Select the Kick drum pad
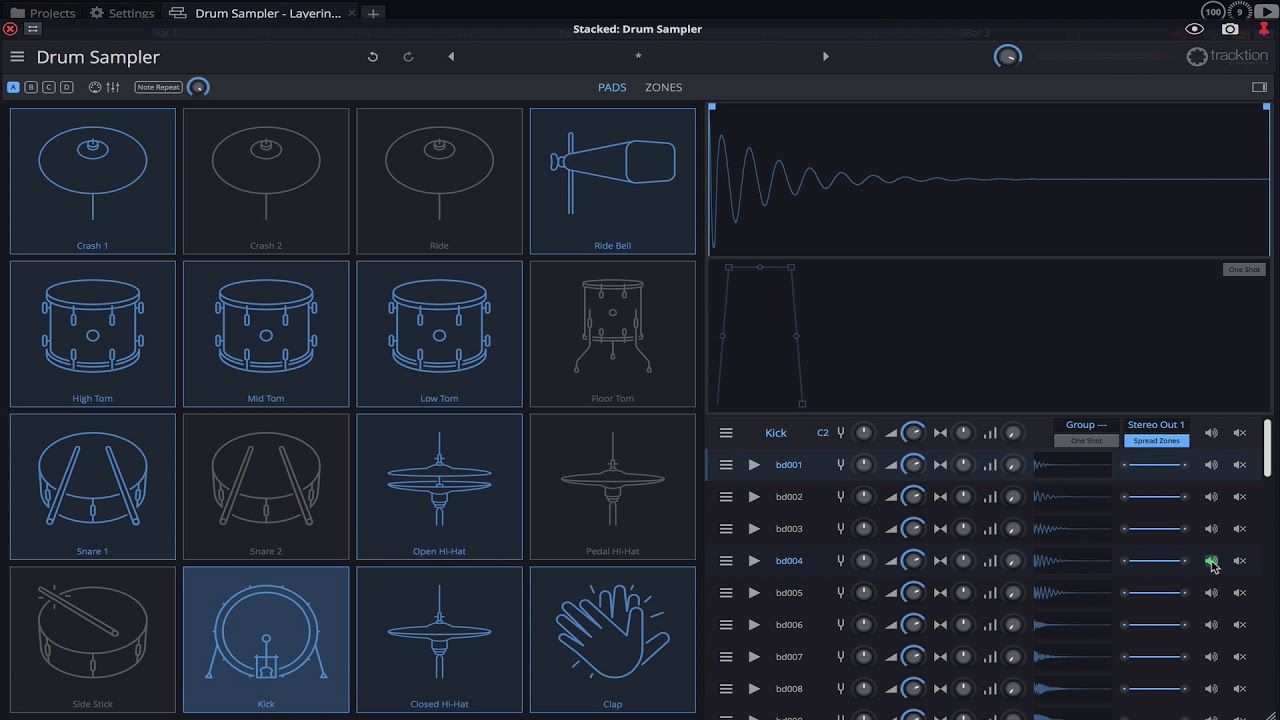This screenshot has width=1280, height=720. point(266,640)
